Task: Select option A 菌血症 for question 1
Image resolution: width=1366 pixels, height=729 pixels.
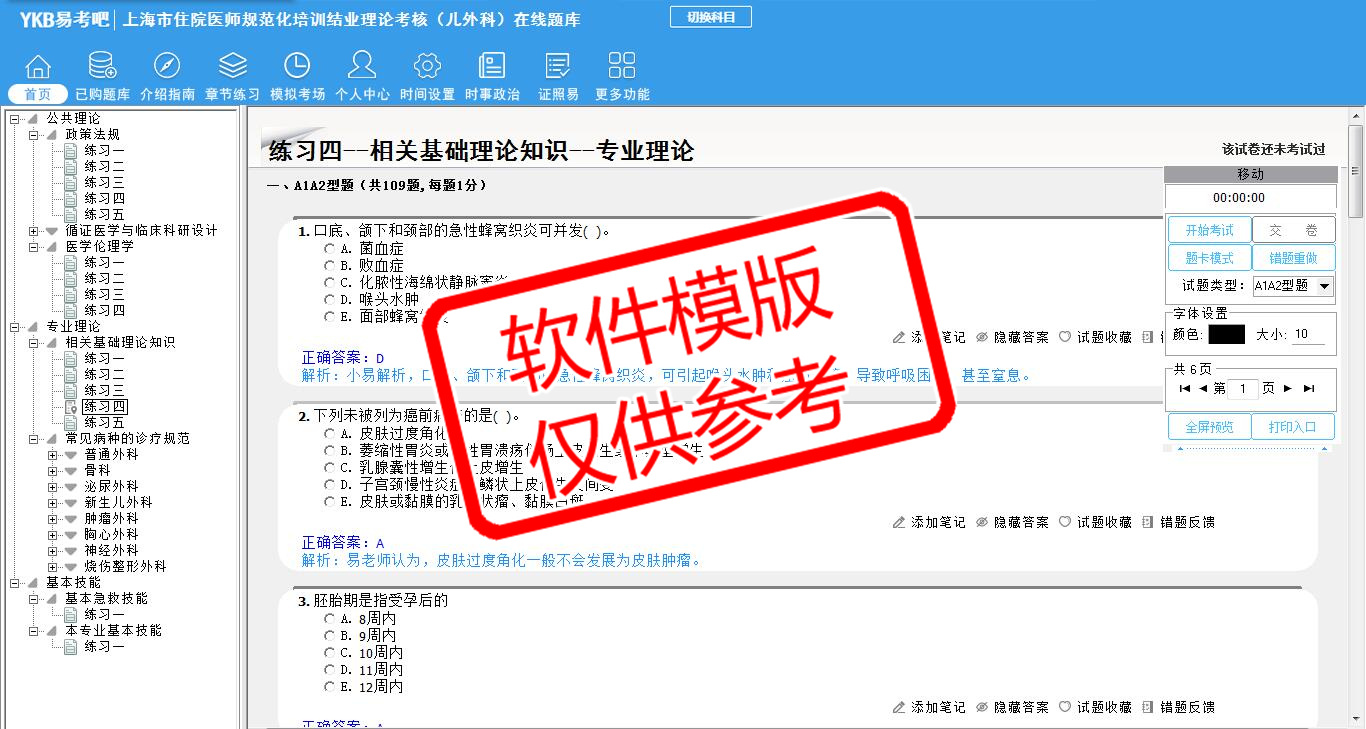Action: tap(329, 248)
